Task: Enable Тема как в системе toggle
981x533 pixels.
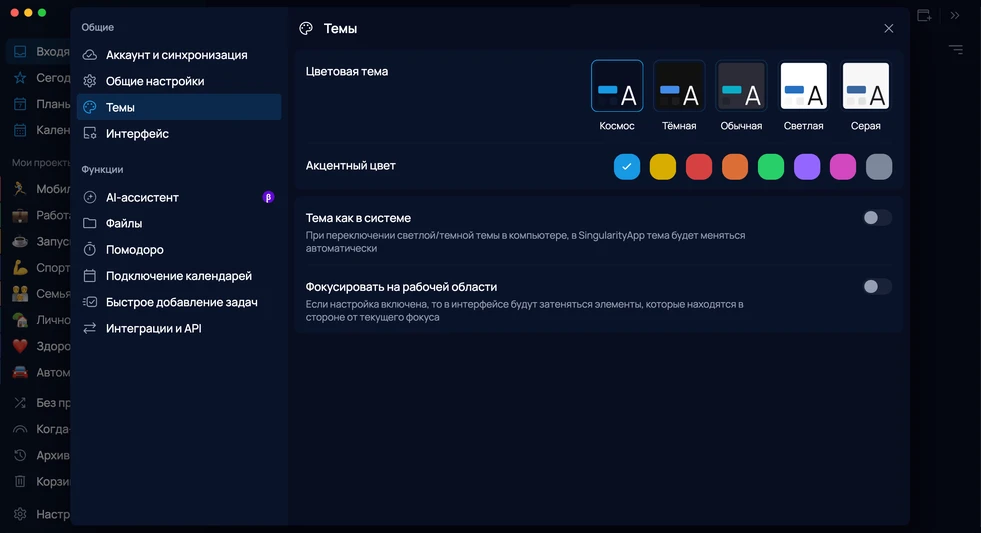Action: click(877, 218)
